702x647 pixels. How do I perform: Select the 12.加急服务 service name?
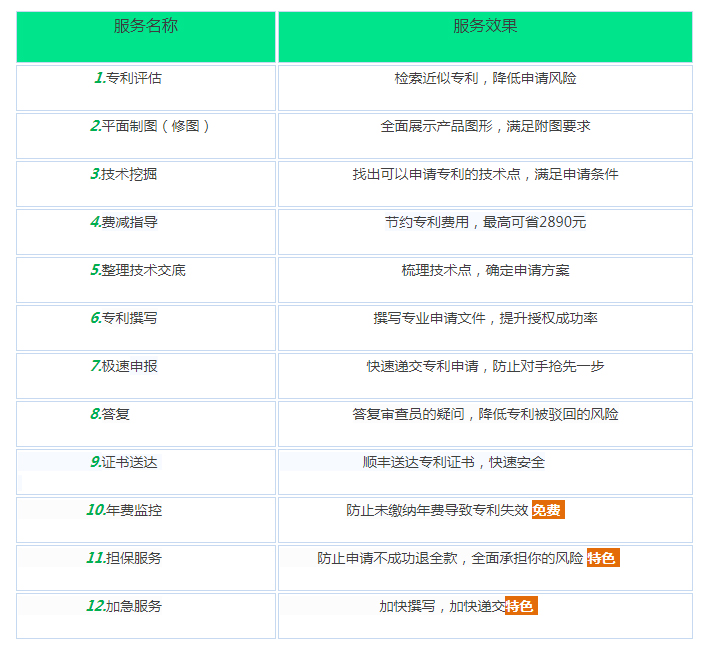coord(124,606)
